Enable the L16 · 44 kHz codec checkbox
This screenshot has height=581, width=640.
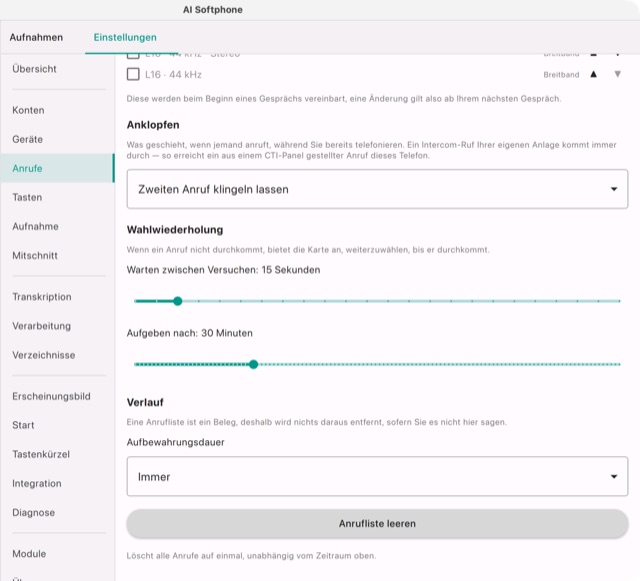[133, 74]
